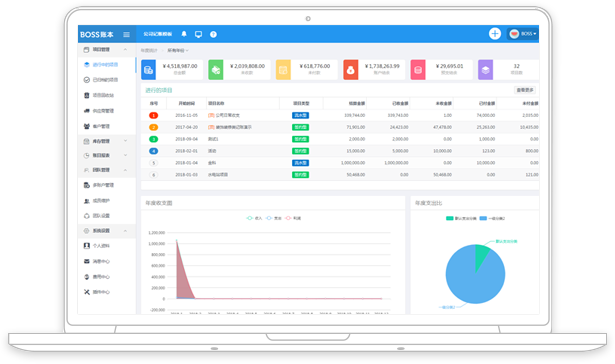Click the yellow icon on the ¥618,776.00 card

click(x=283, y=70)
